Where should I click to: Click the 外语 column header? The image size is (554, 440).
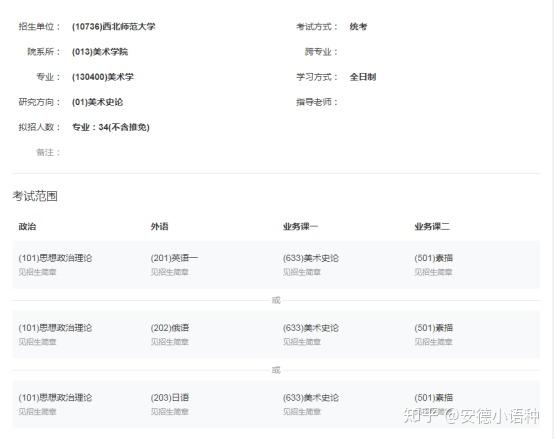[x=159, y=227]
